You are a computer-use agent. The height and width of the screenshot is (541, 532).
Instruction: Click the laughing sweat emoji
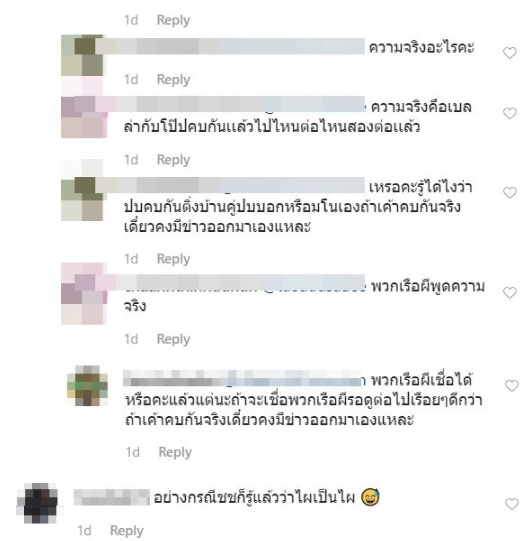[x=370, y=497]
